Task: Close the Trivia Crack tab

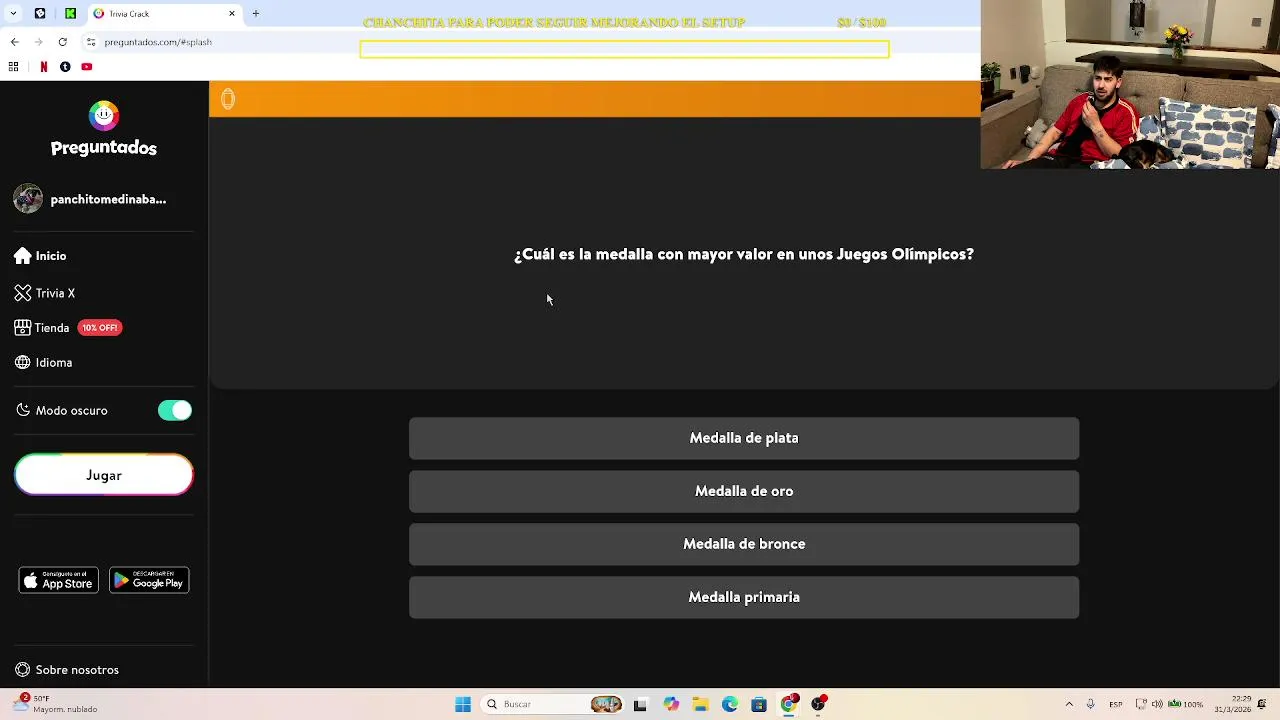Action: 232,14
